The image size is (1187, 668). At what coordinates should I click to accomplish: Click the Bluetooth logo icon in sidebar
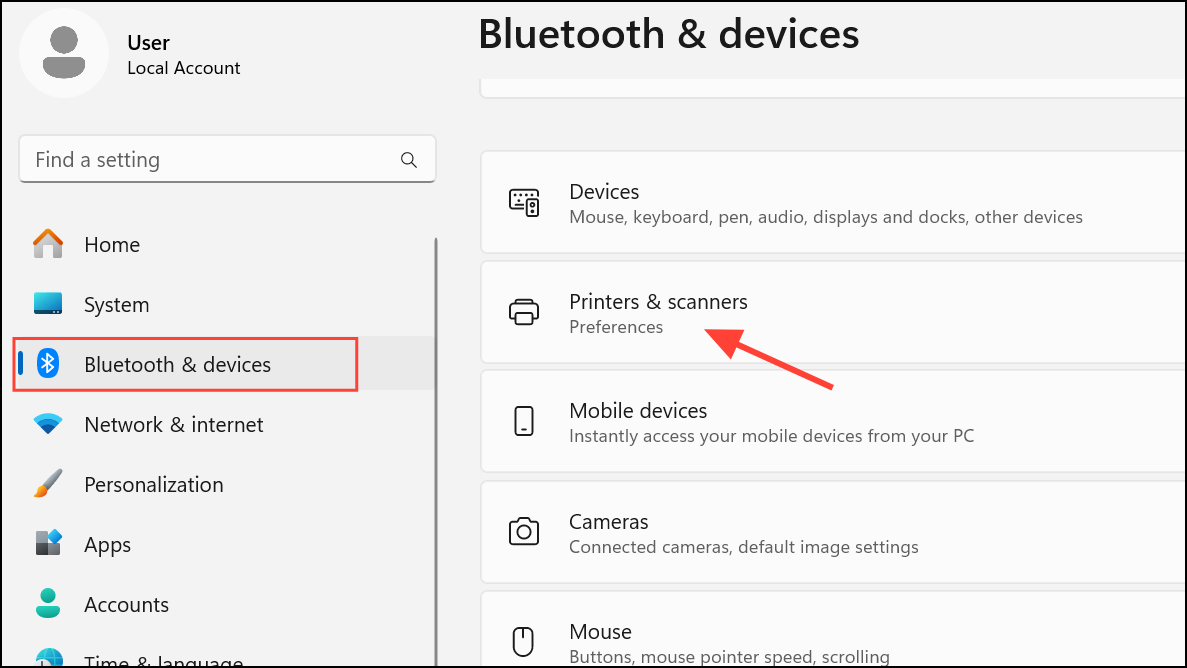point(48,364)
